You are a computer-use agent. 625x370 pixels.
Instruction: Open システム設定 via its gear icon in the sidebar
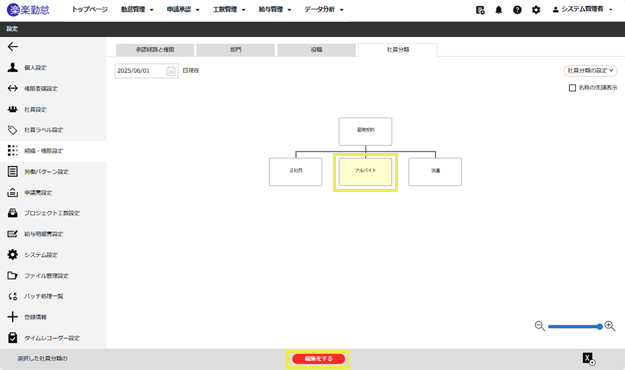pyautogui.click(x=13, y=254)
